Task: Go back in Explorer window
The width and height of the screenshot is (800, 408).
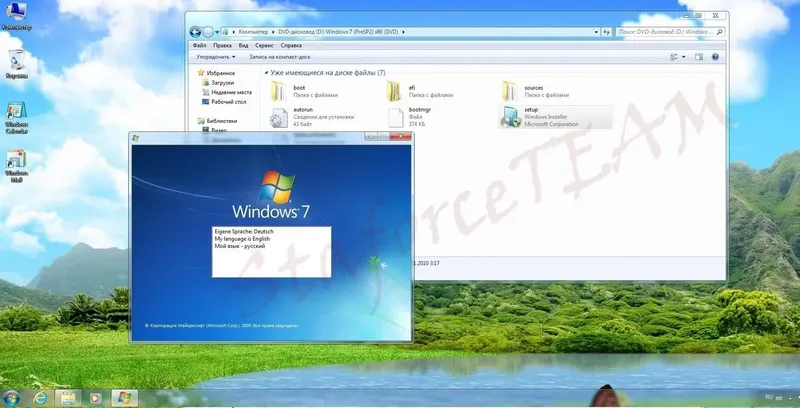Action: (x=195, y=32)
